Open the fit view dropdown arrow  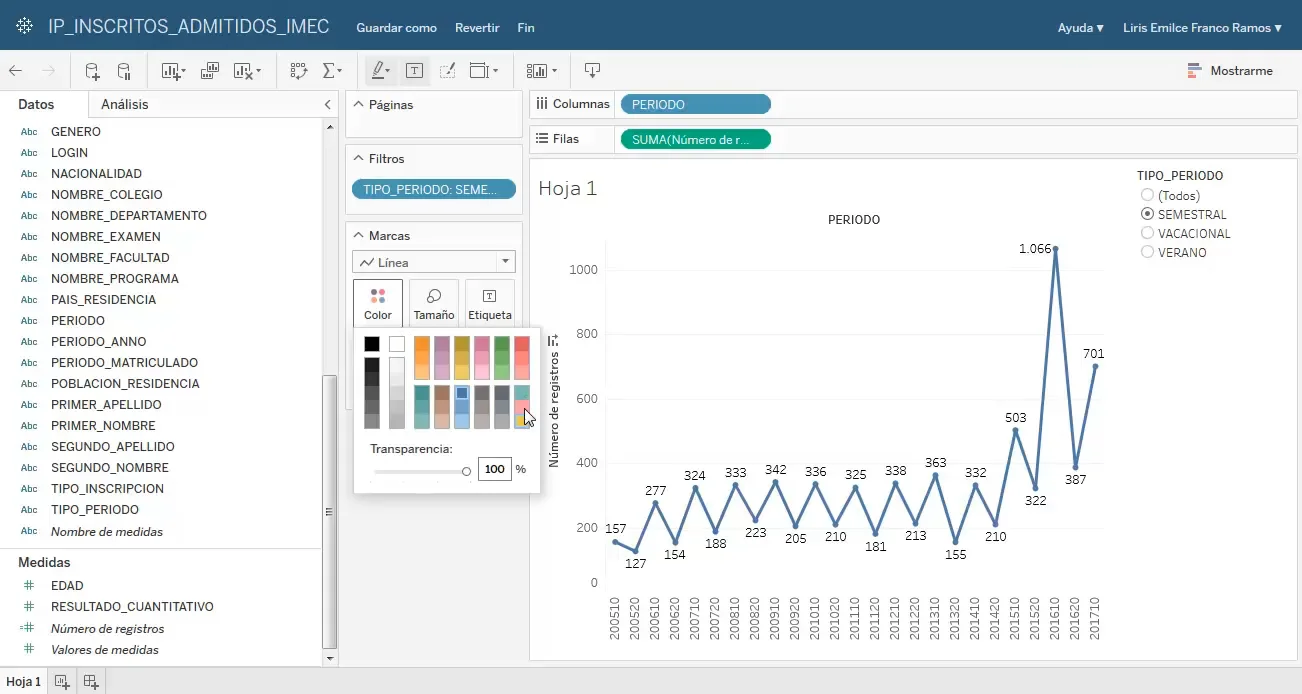496,71
